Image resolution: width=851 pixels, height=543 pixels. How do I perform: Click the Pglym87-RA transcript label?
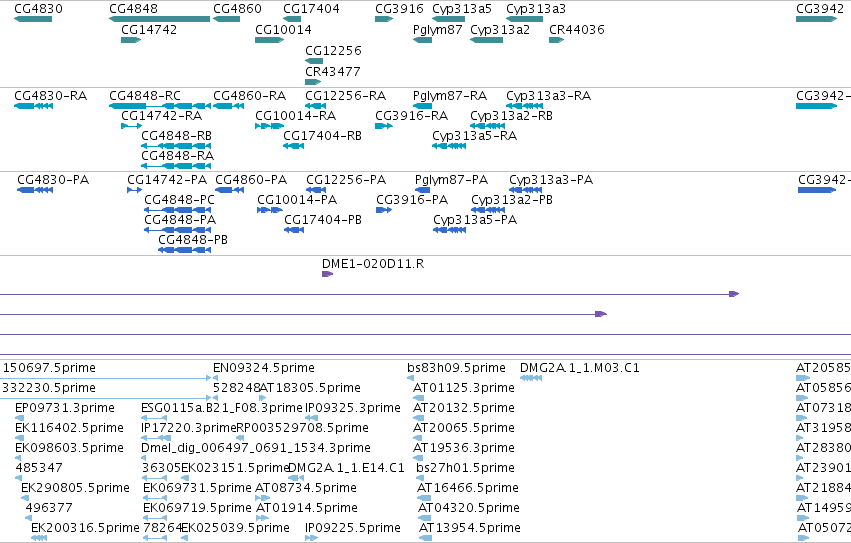[x=450, y=96]
